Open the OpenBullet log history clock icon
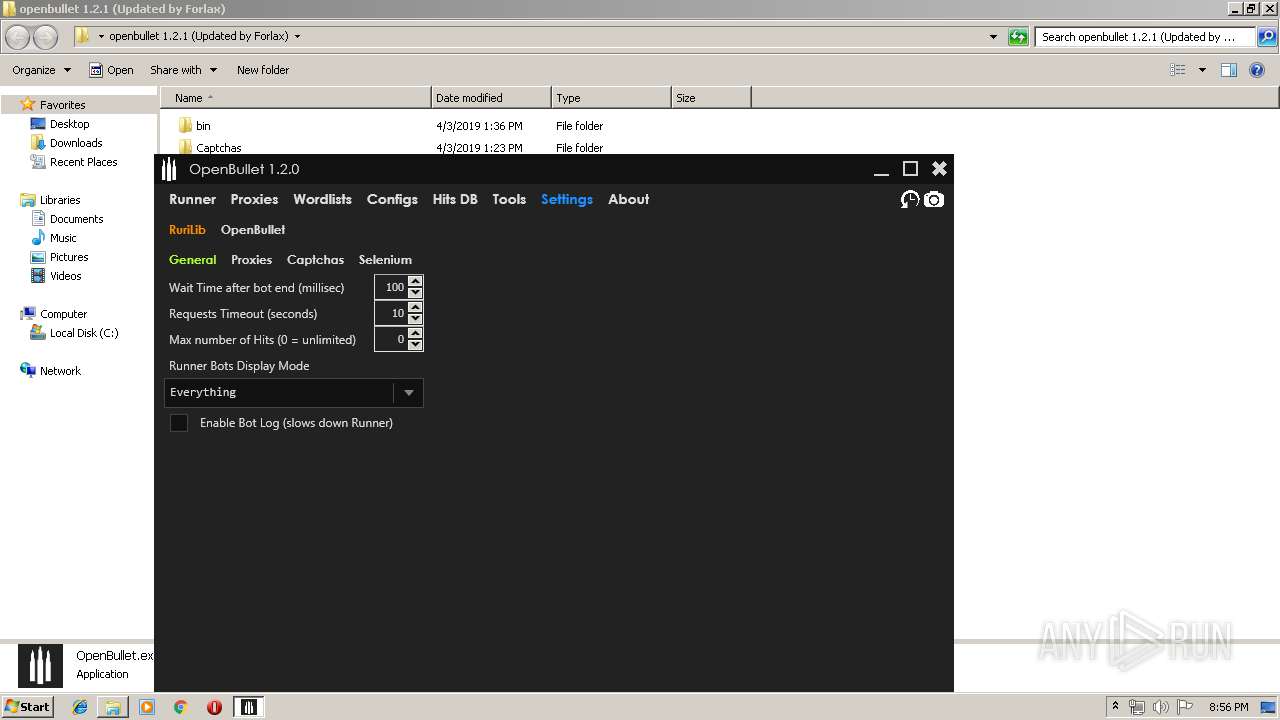Image resolution: width=1280 pixels, height=720 pixels. tap(909, 199)
